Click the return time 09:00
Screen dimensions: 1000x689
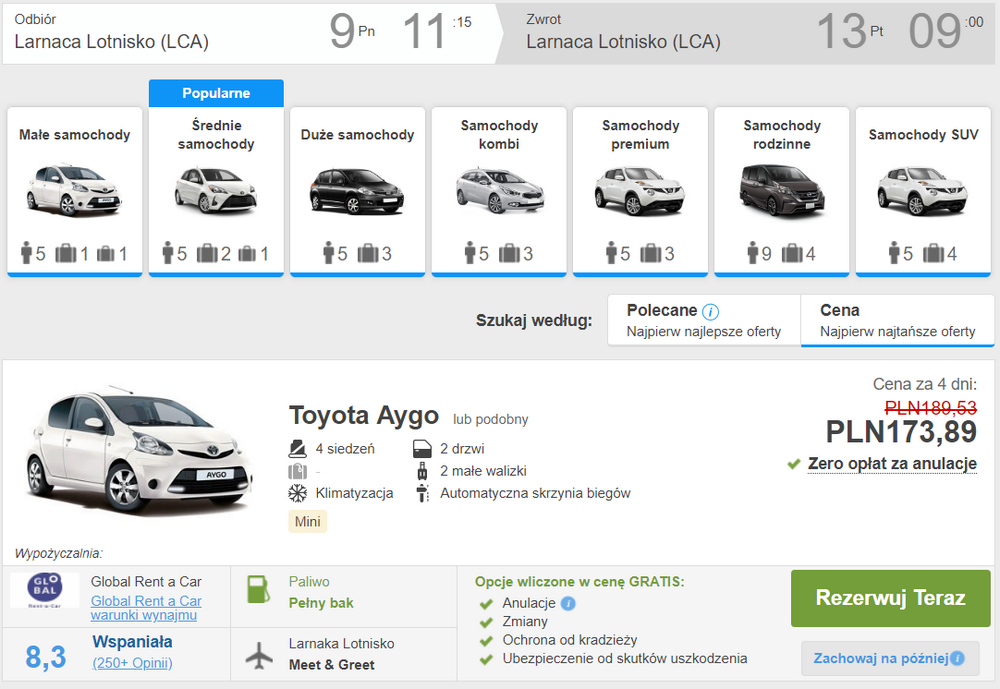(946, 31)
